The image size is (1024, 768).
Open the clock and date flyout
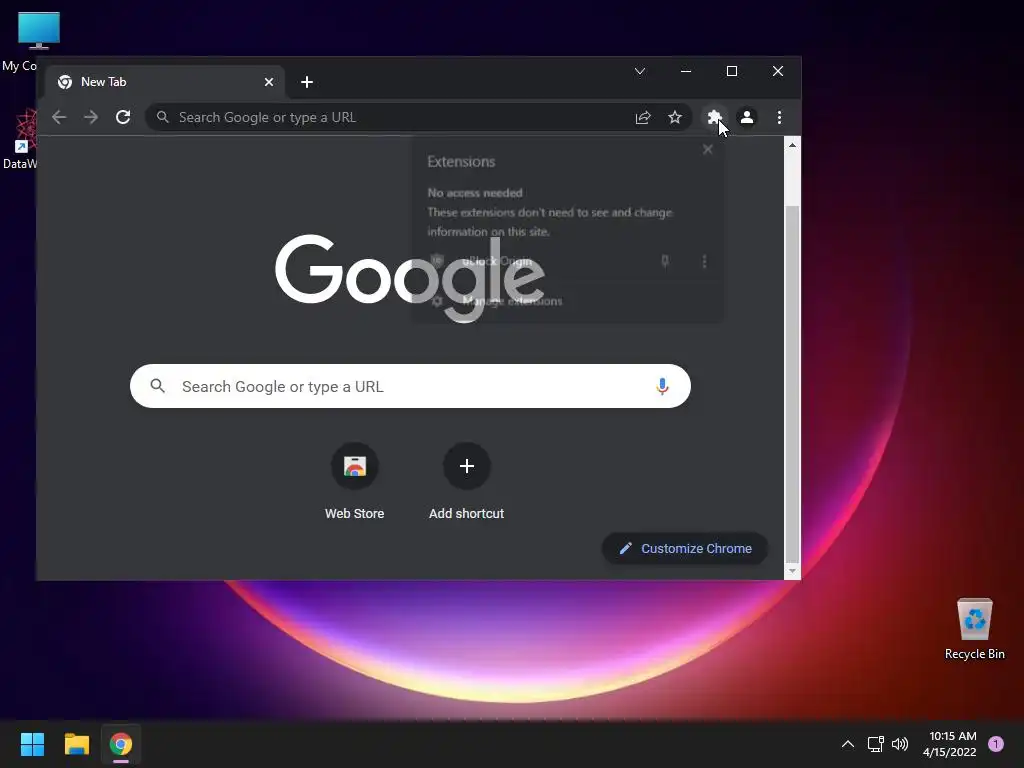click(950, 744)
